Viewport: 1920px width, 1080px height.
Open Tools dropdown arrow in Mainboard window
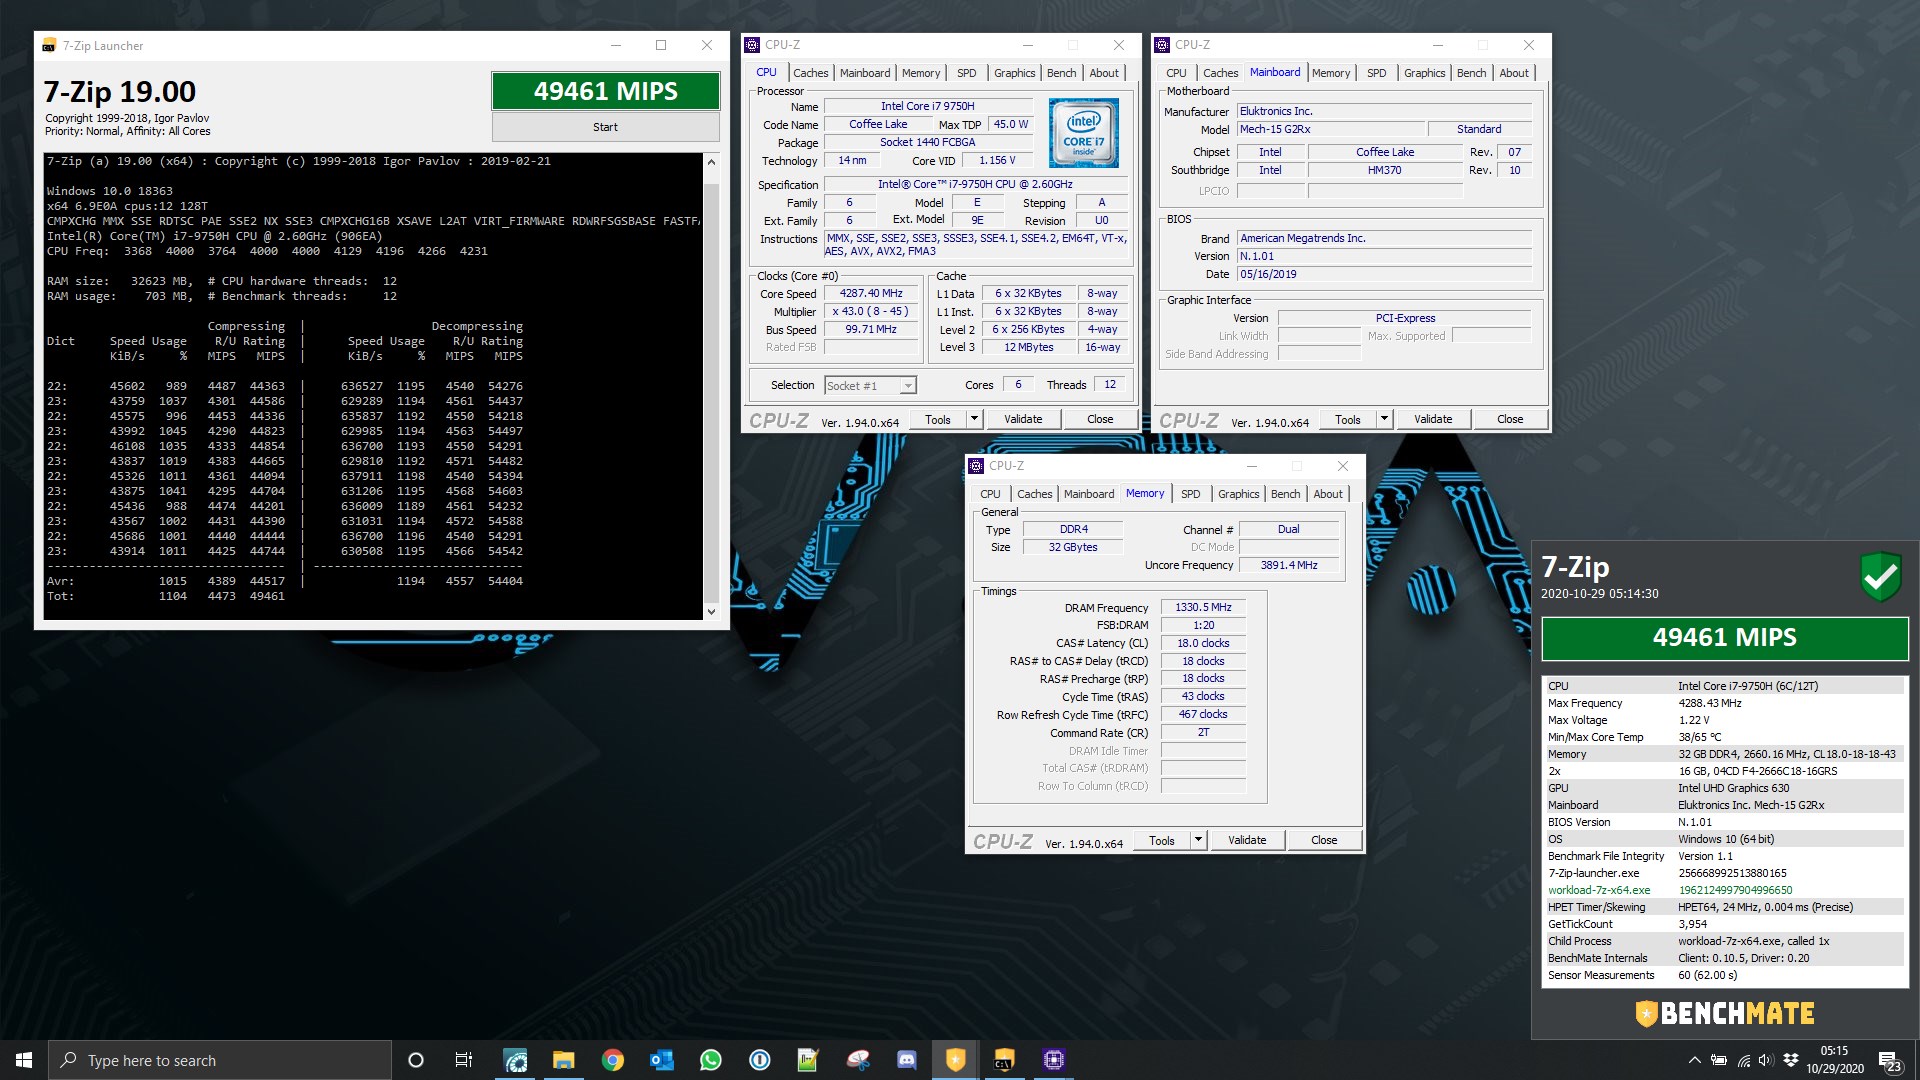1384,419
